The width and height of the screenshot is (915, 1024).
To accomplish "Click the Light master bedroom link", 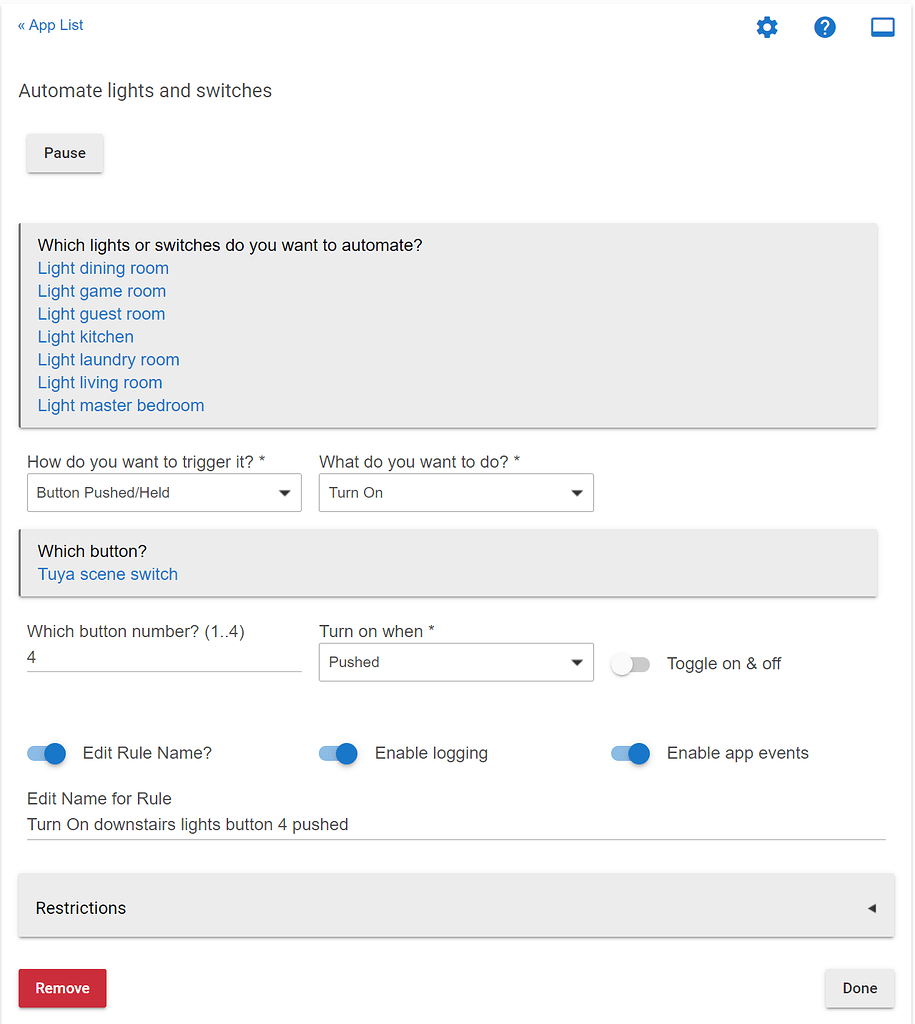I will point(121,405).
